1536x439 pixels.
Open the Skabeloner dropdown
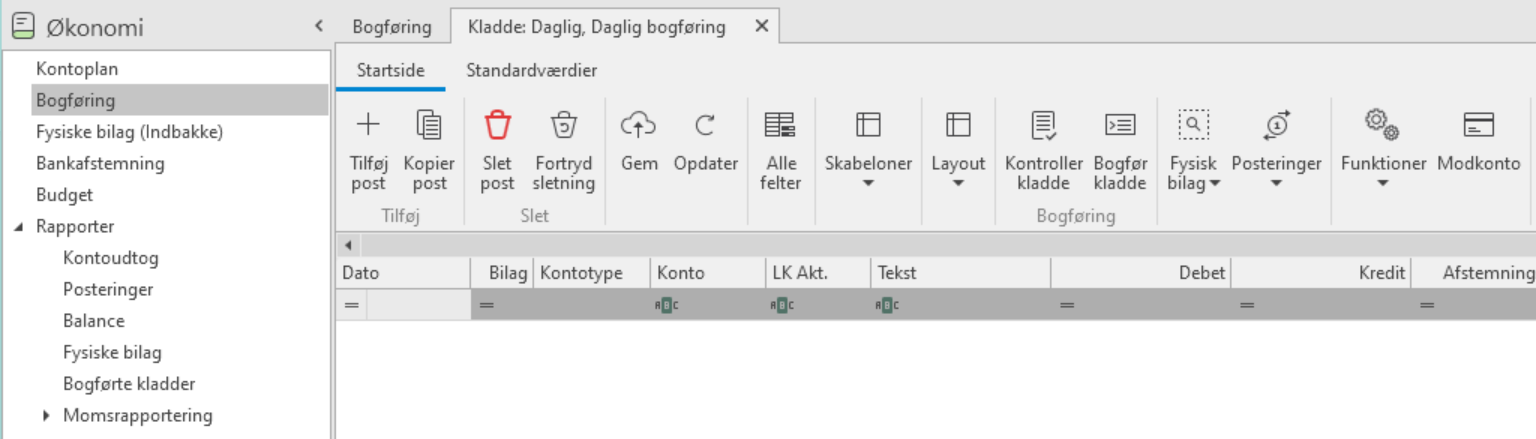[868, 150]
